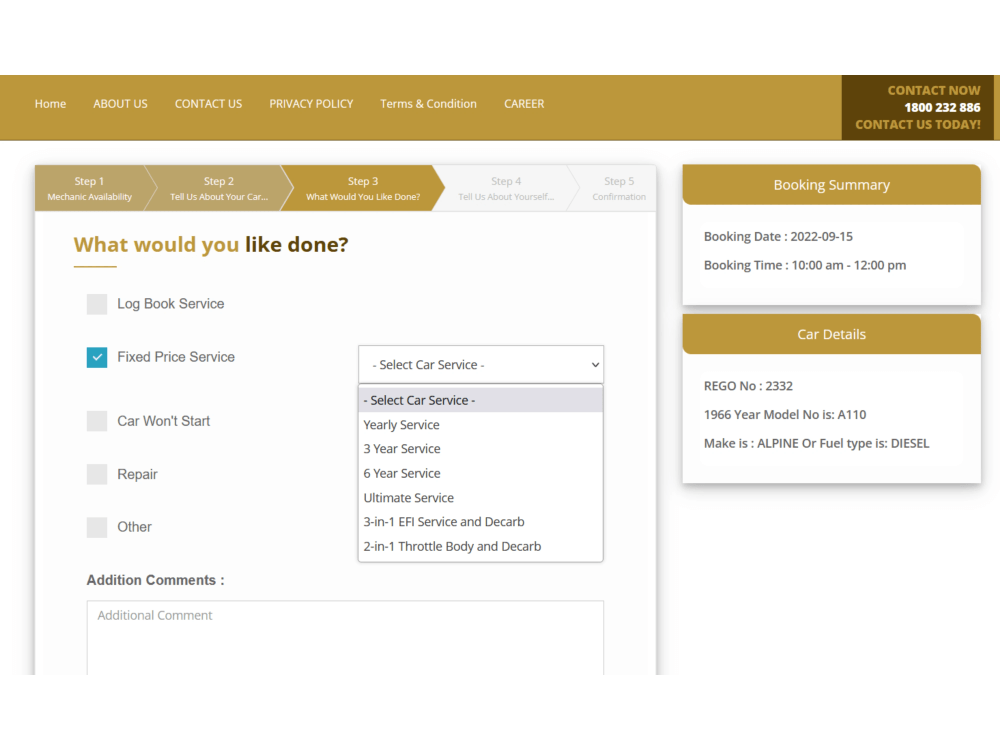The width and height of the screenshot is (1000, 750).
Task: Click the REGO No : 2332 text
Action: tap(748, 386)
